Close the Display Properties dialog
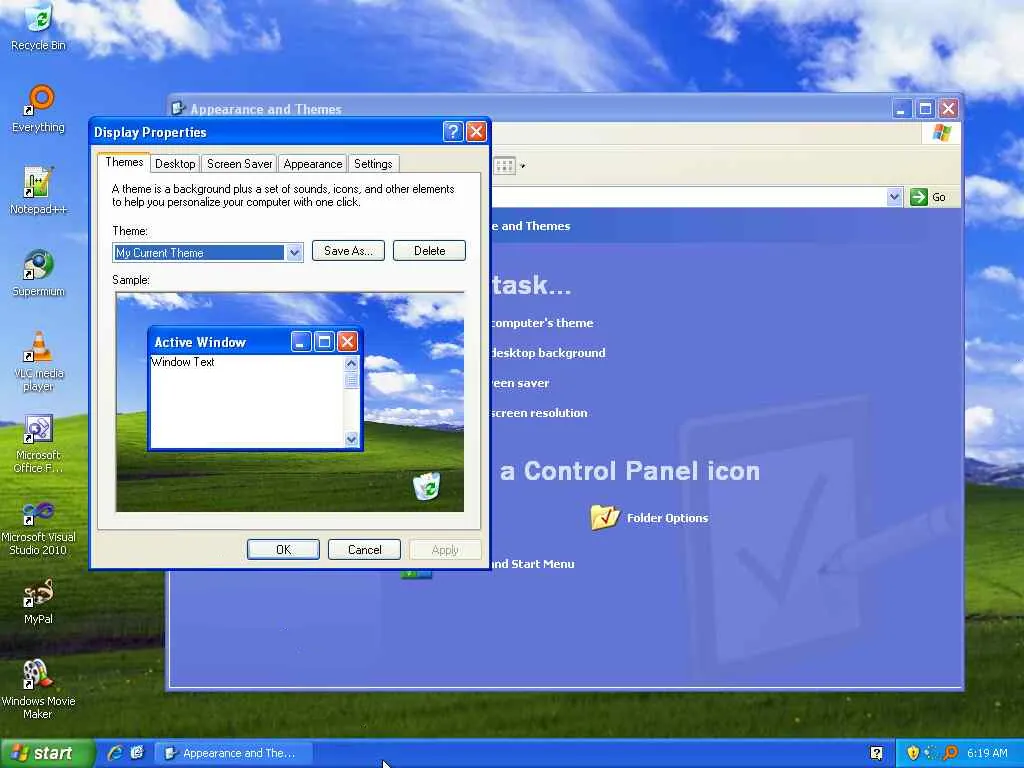This screenshot has height=768, width=1024. click(x=477, y=132)
